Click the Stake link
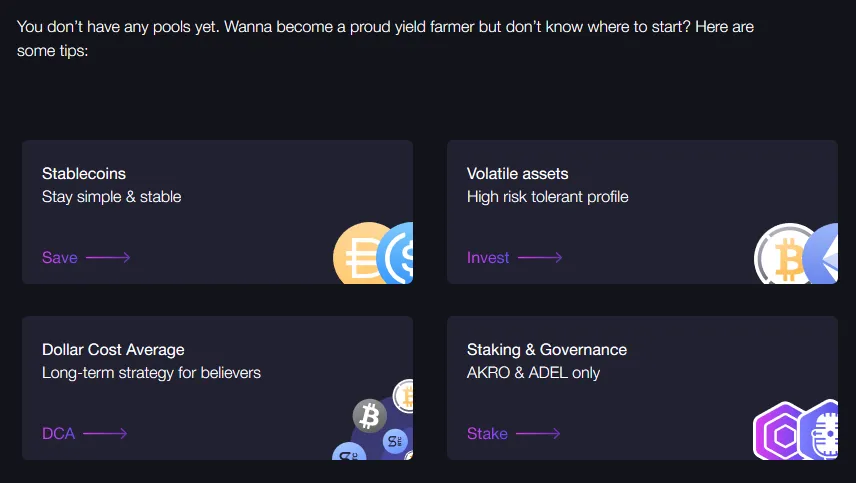 click(487, 433)
